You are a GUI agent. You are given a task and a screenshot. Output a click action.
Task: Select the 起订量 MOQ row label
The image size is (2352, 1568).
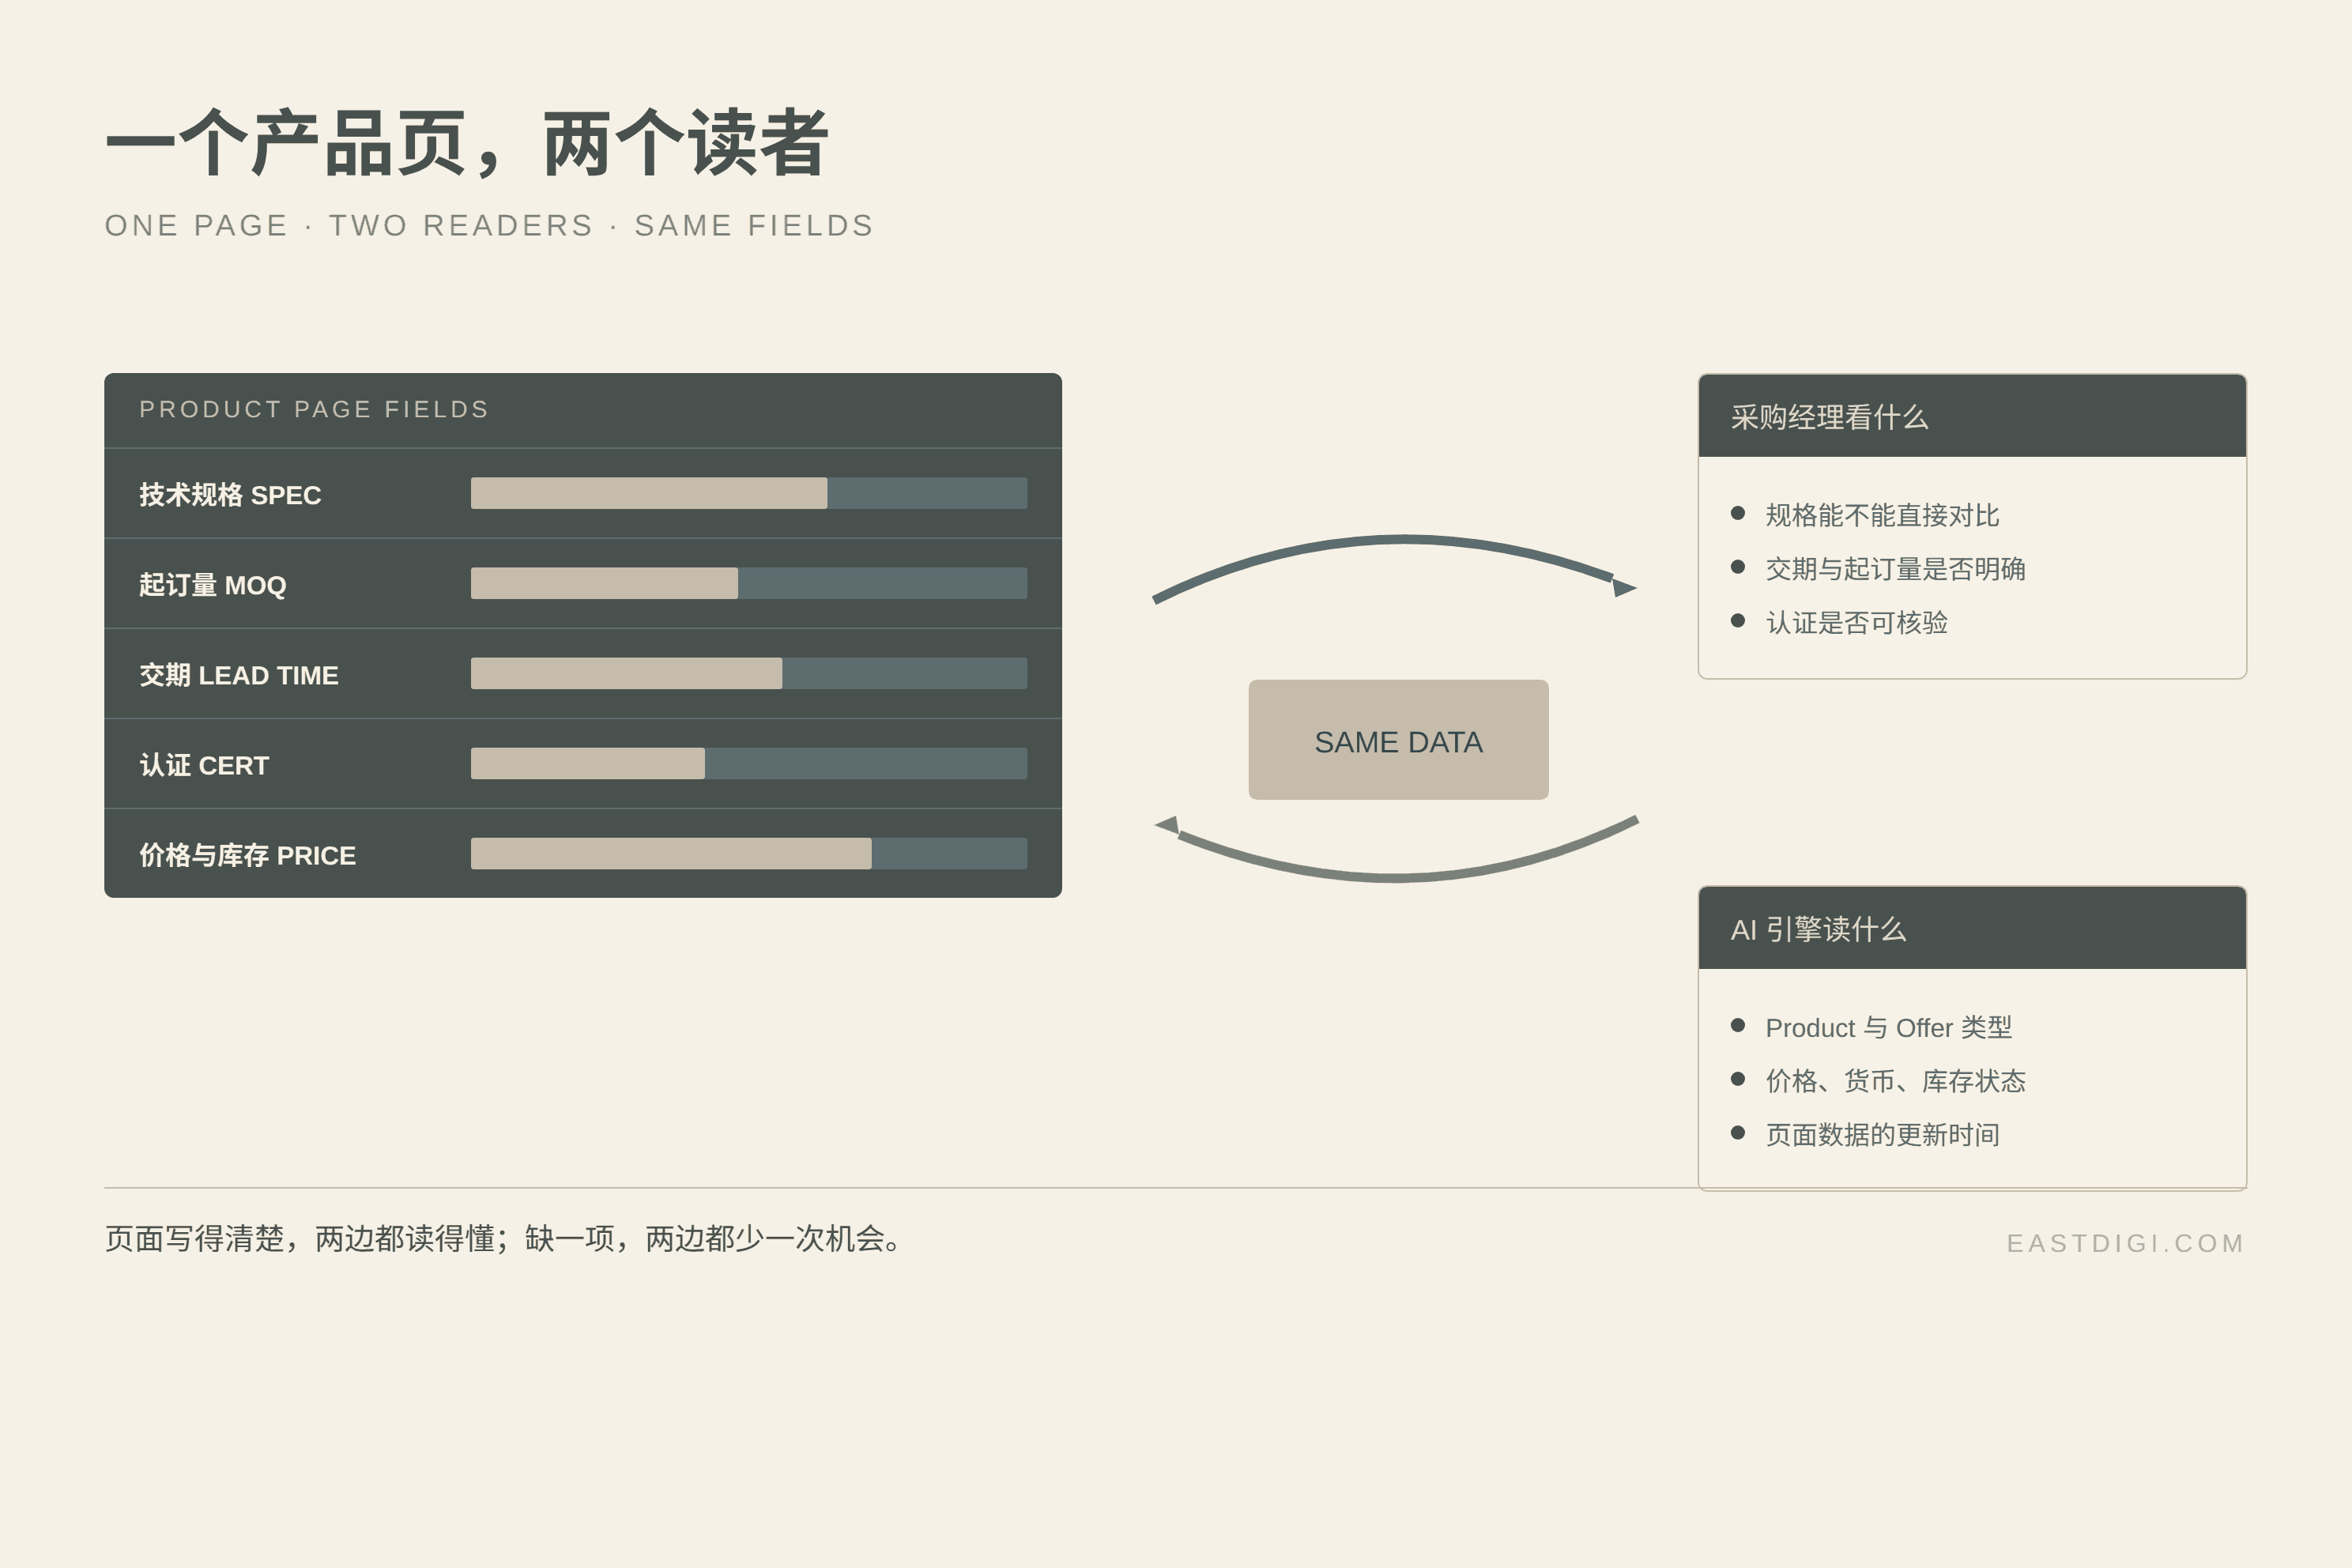coord(213,585)
